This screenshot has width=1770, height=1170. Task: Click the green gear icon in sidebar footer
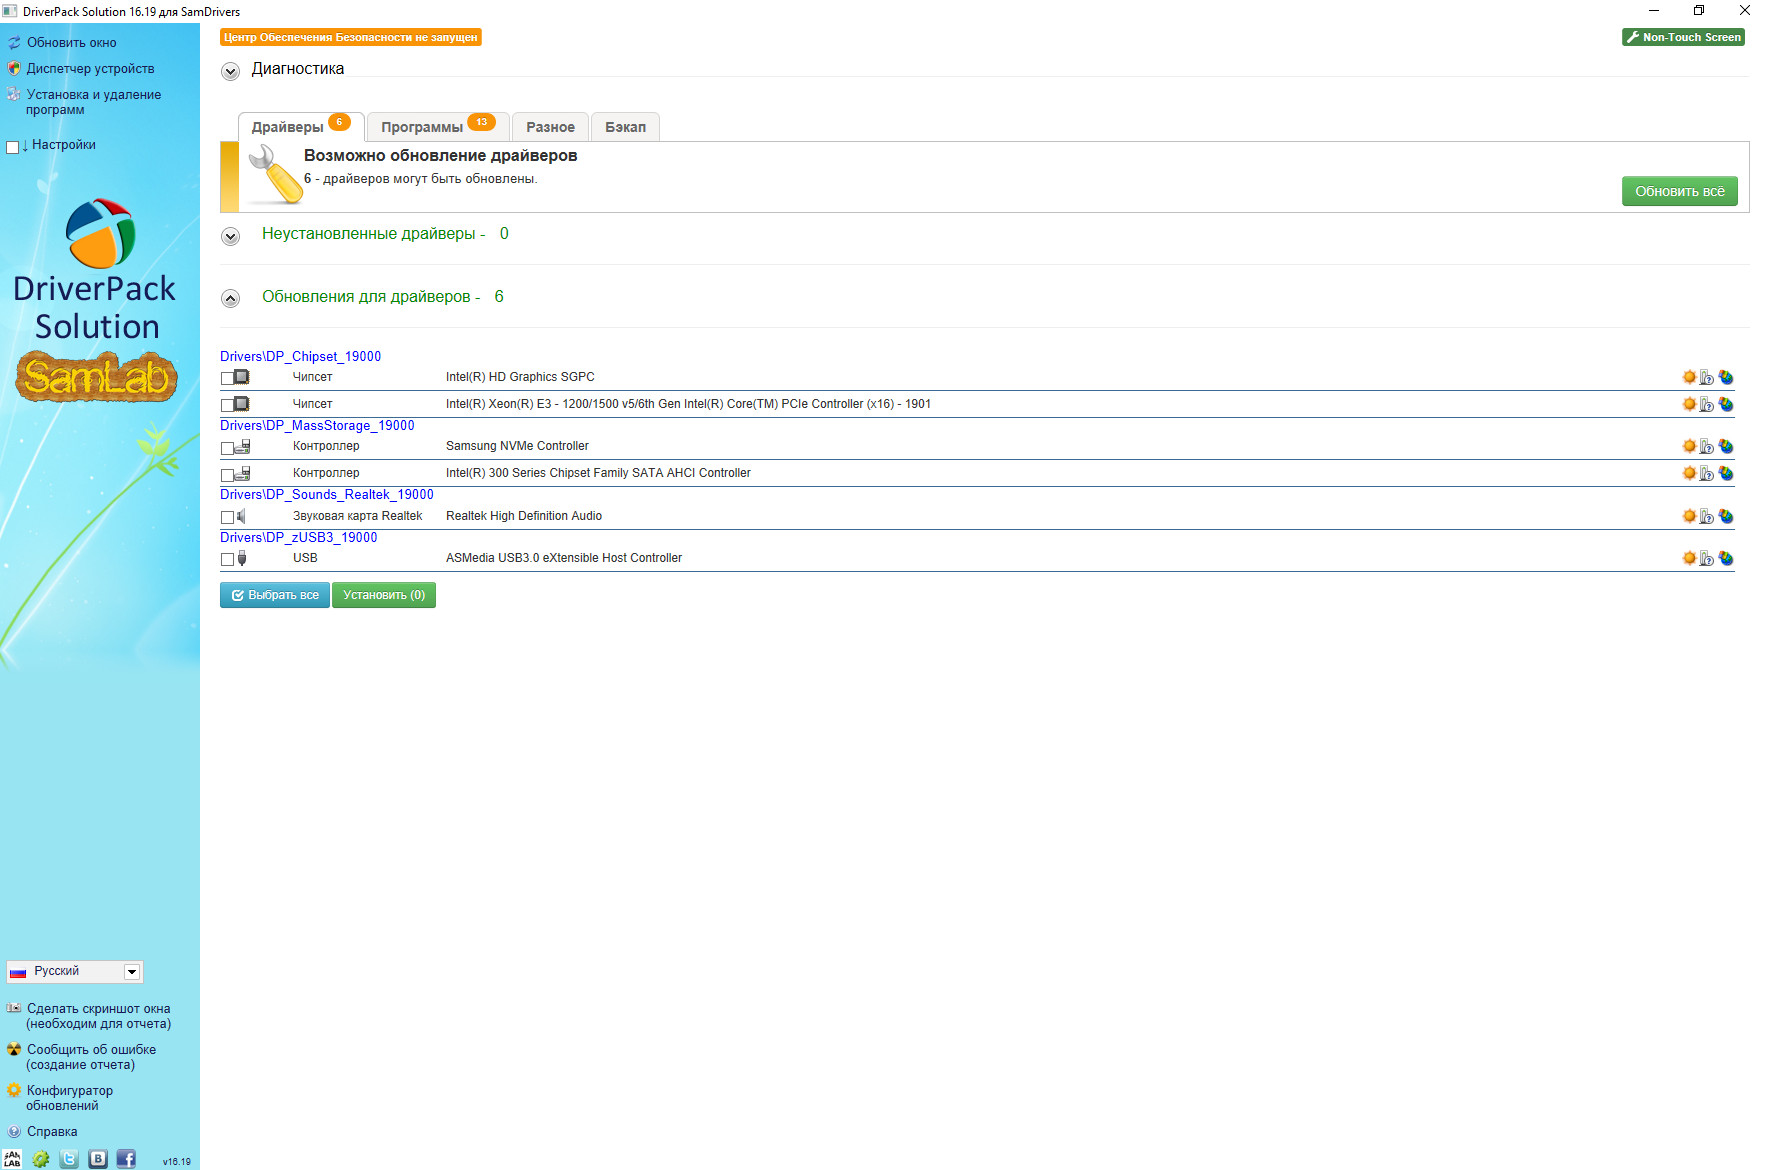pos(41,1159)
